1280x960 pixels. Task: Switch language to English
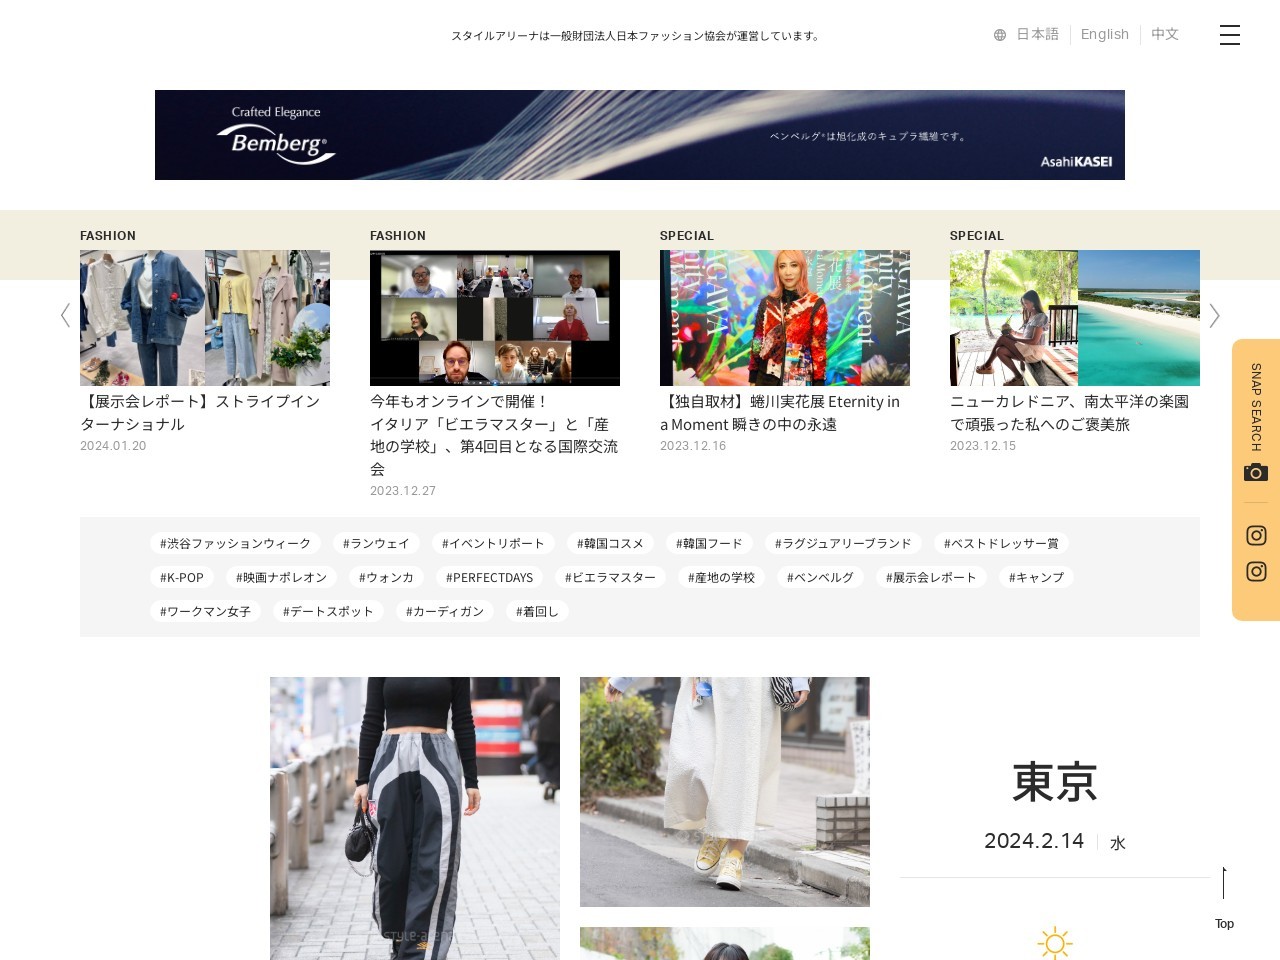(x=1104, y=34)
